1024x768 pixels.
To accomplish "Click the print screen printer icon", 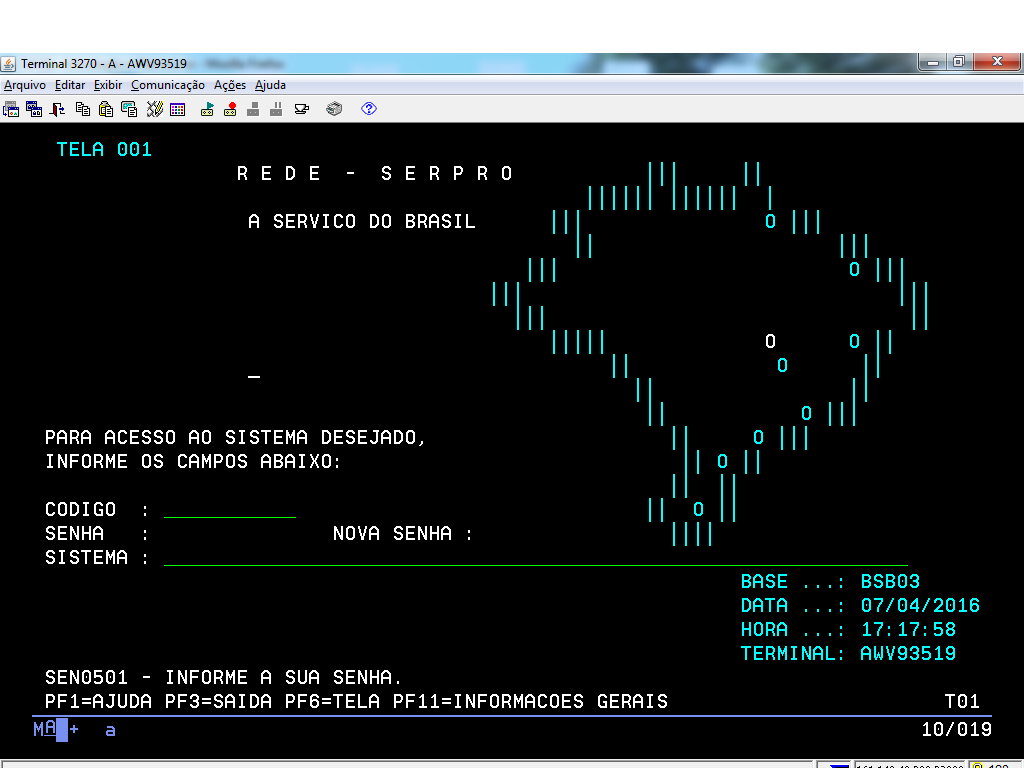I will tap(334, 109).
